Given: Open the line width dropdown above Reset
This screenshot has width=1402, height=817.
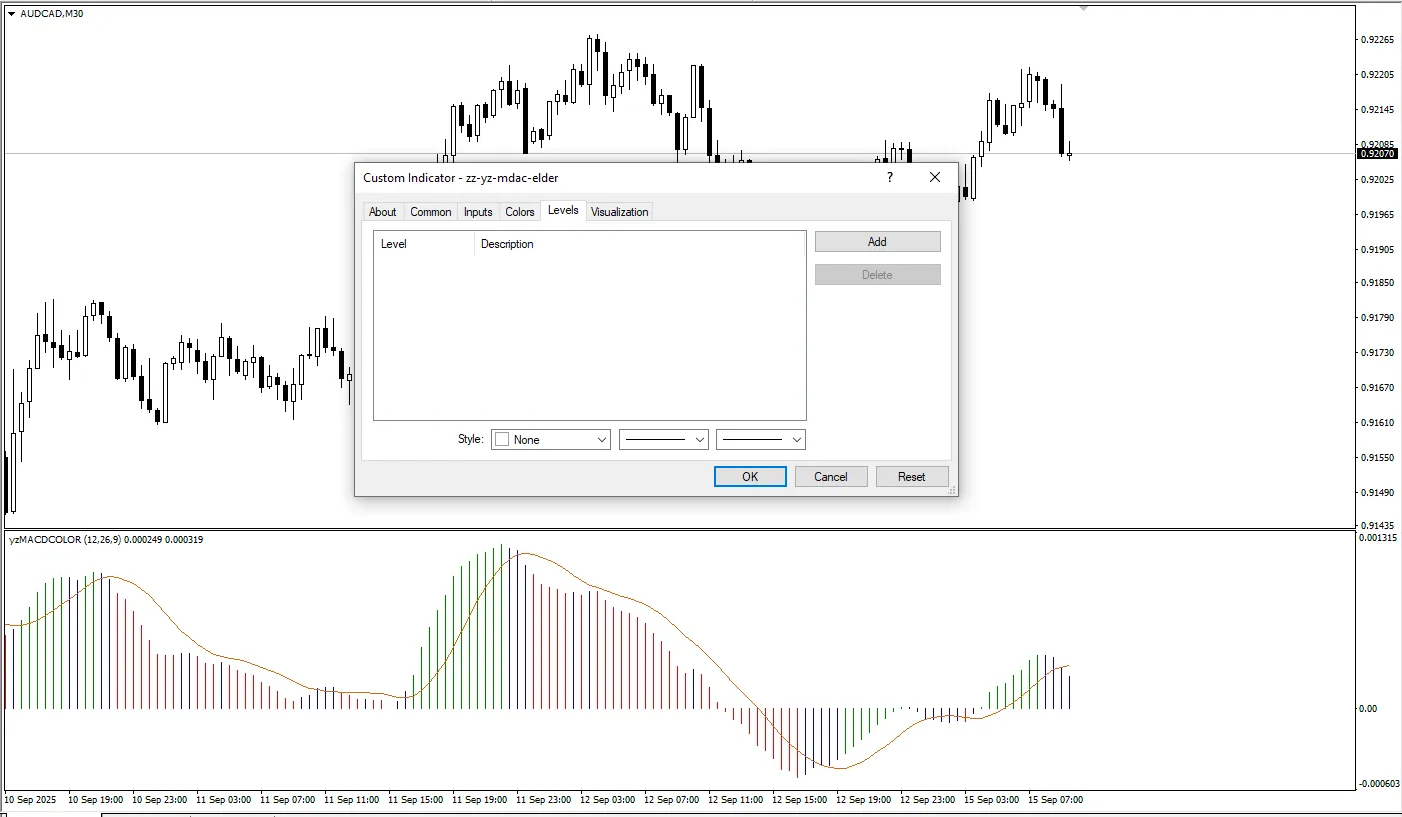Looking at the screenshot, I should click(x=761, y=440).
